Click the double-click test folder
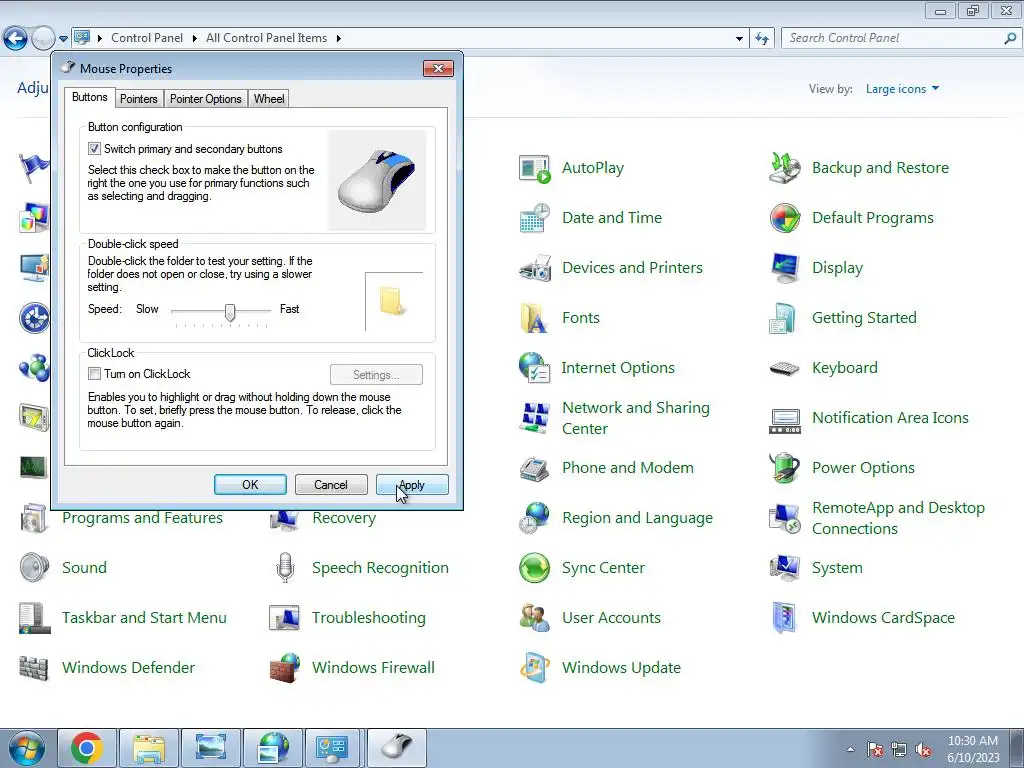 coord(392,301)
